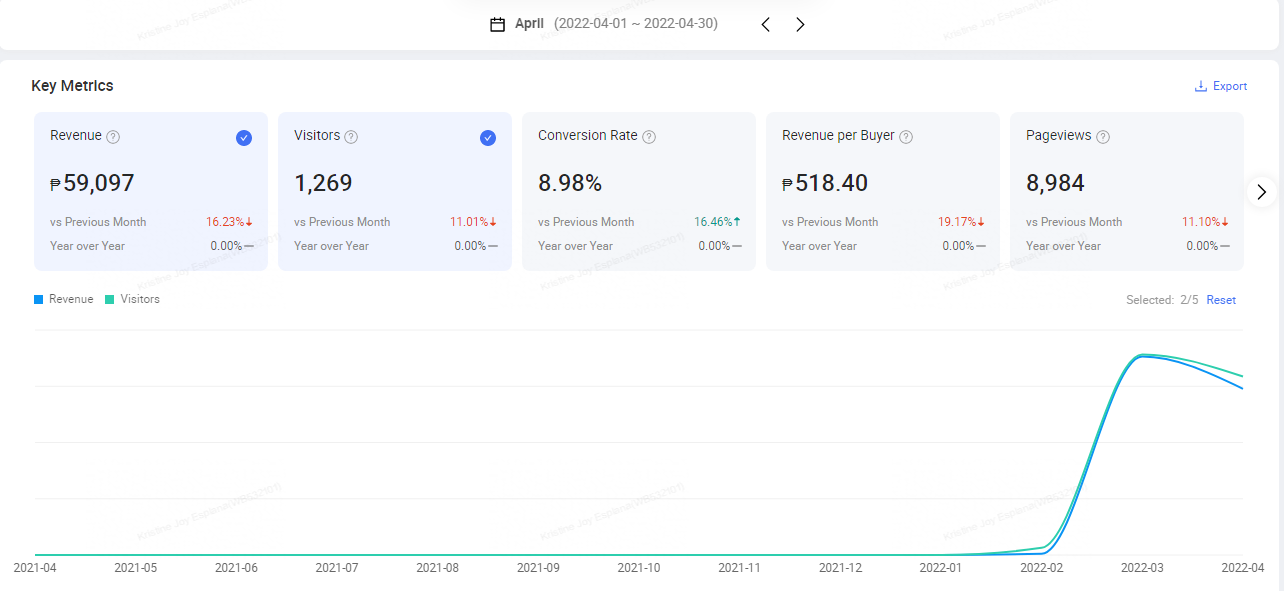Viewport: 1284px width, 591px height.
Task: Click the Export link
Action: (1229, 86)
